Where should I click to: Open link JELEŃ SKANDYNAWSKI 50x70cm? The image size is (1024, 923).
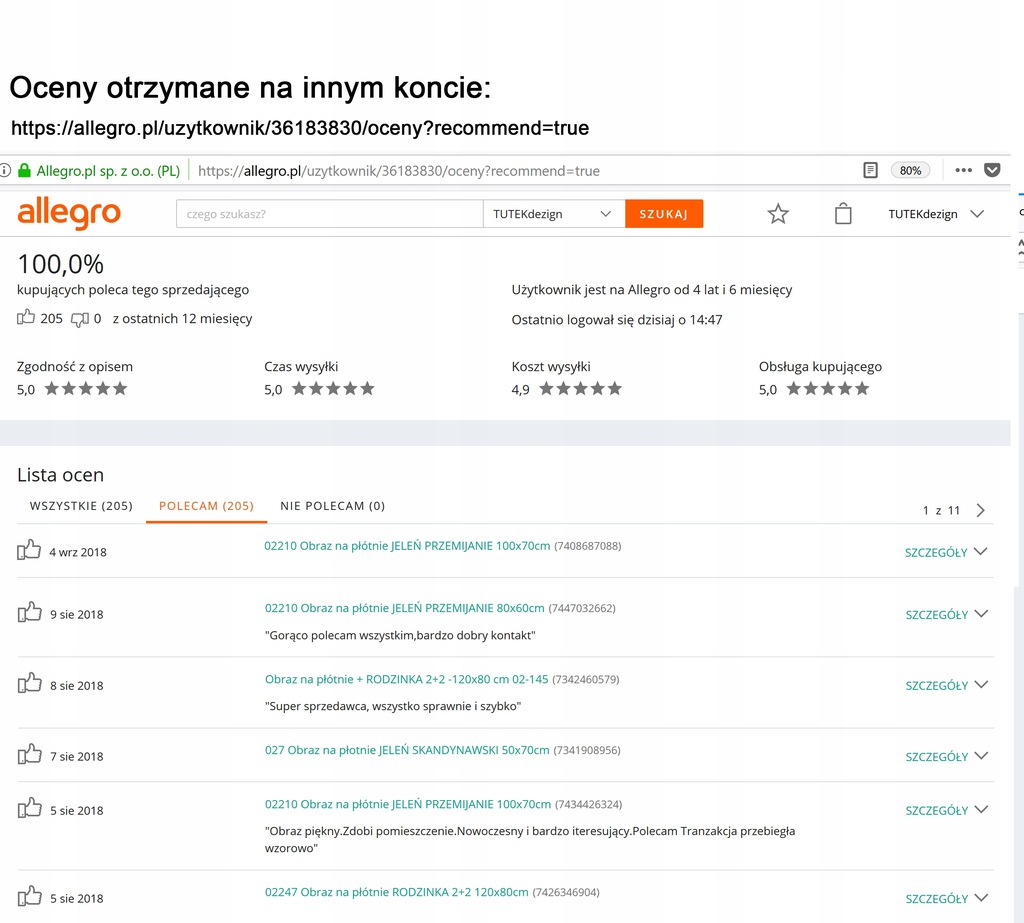point(407,751)
